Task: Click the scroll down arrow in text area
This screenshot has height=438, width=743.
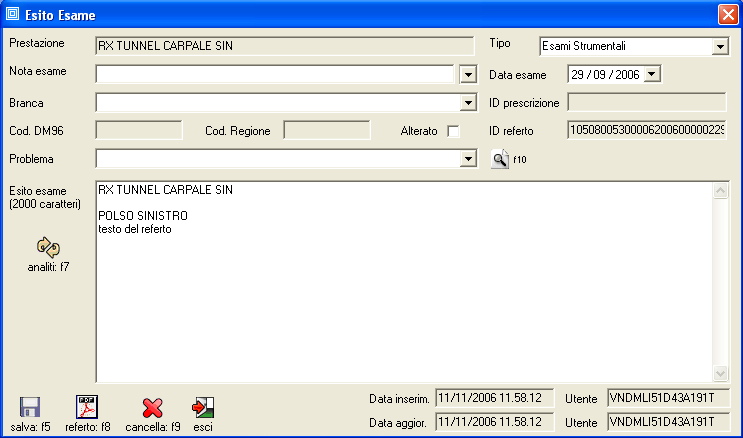Action: tap(719, 373)
